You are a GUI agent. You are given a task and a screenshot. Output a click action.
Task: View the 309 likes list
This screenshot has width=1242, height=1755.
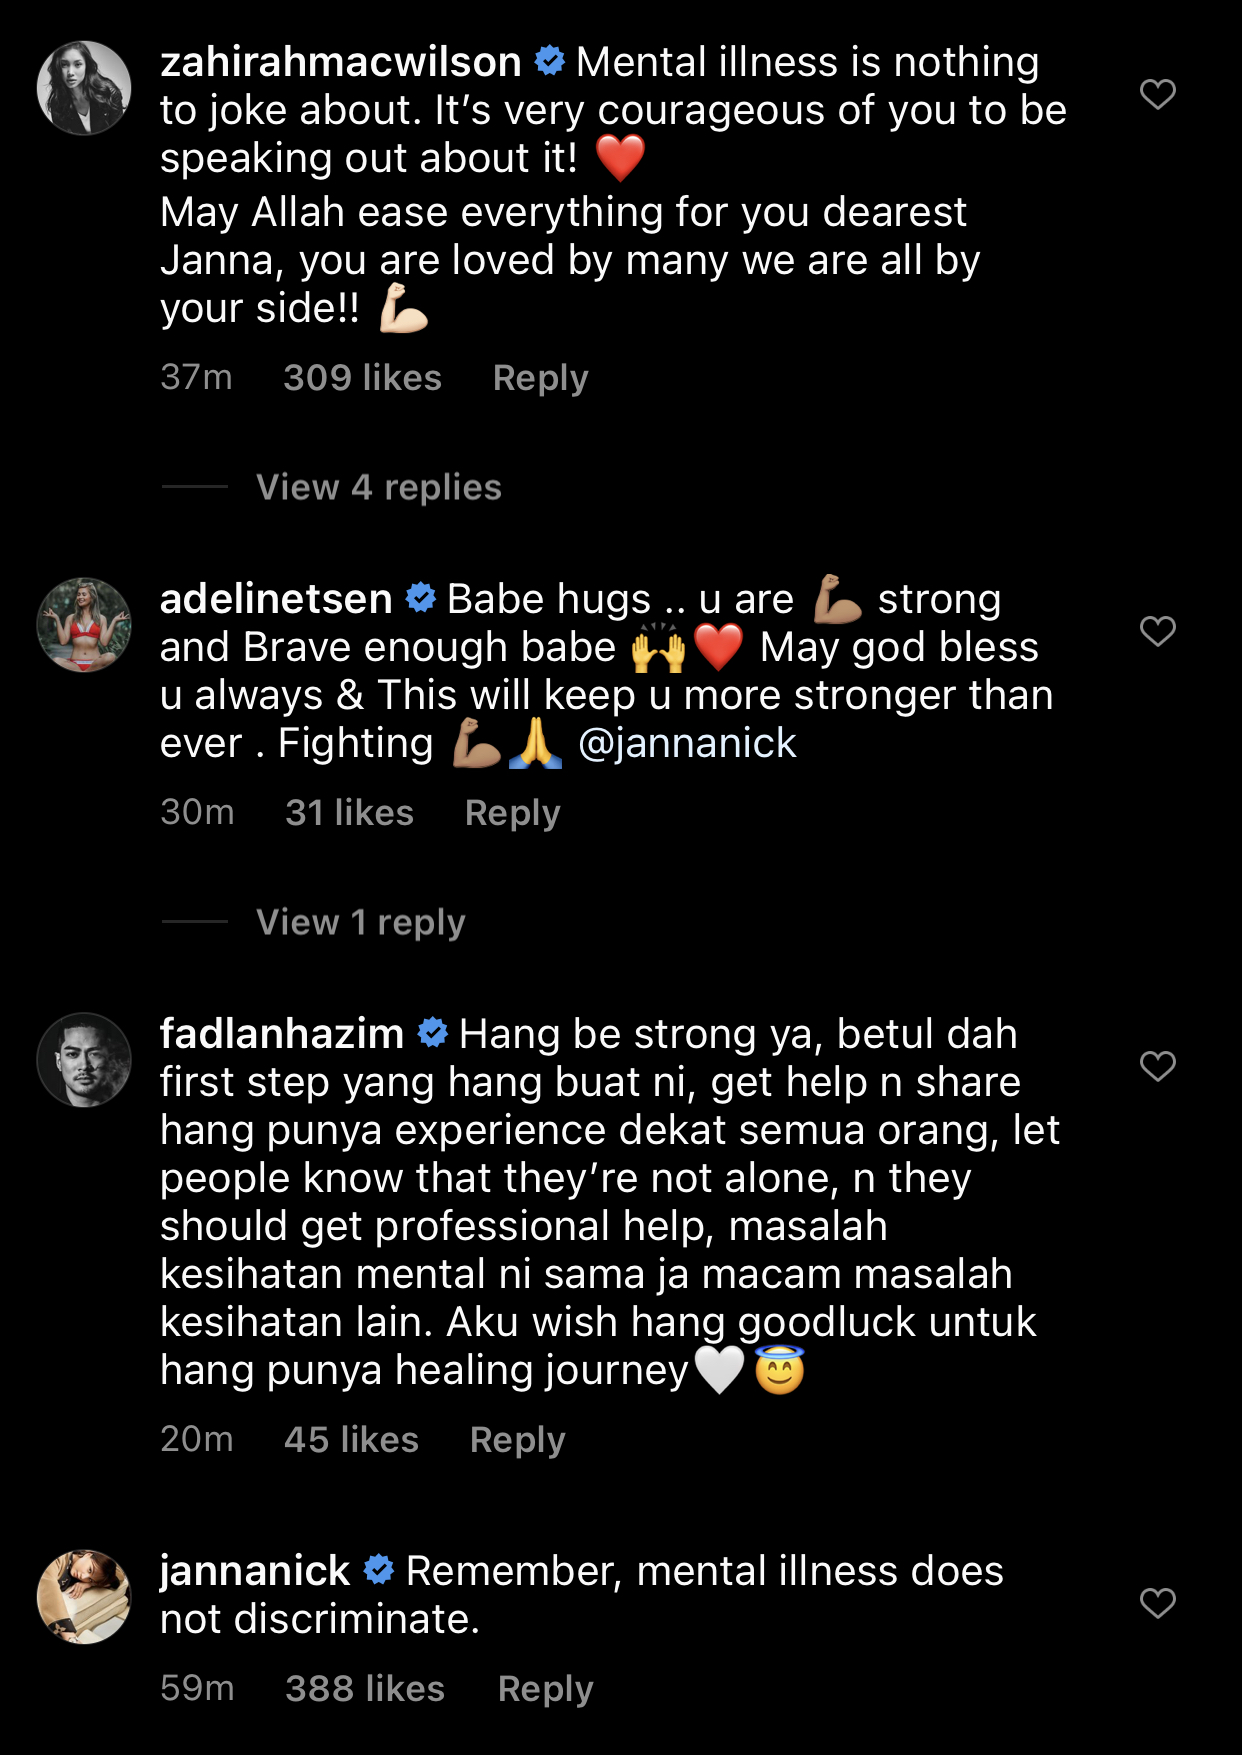[x=362, y=378]
